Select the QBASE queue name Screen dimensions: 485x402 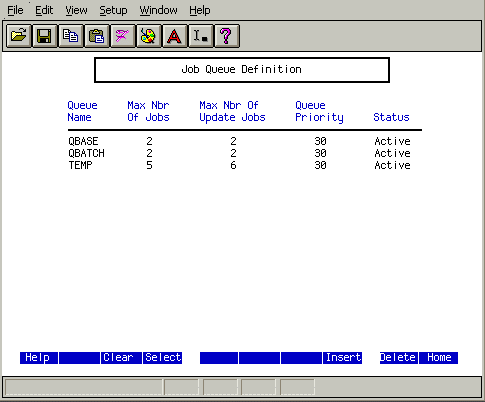(x=83, y=141)
